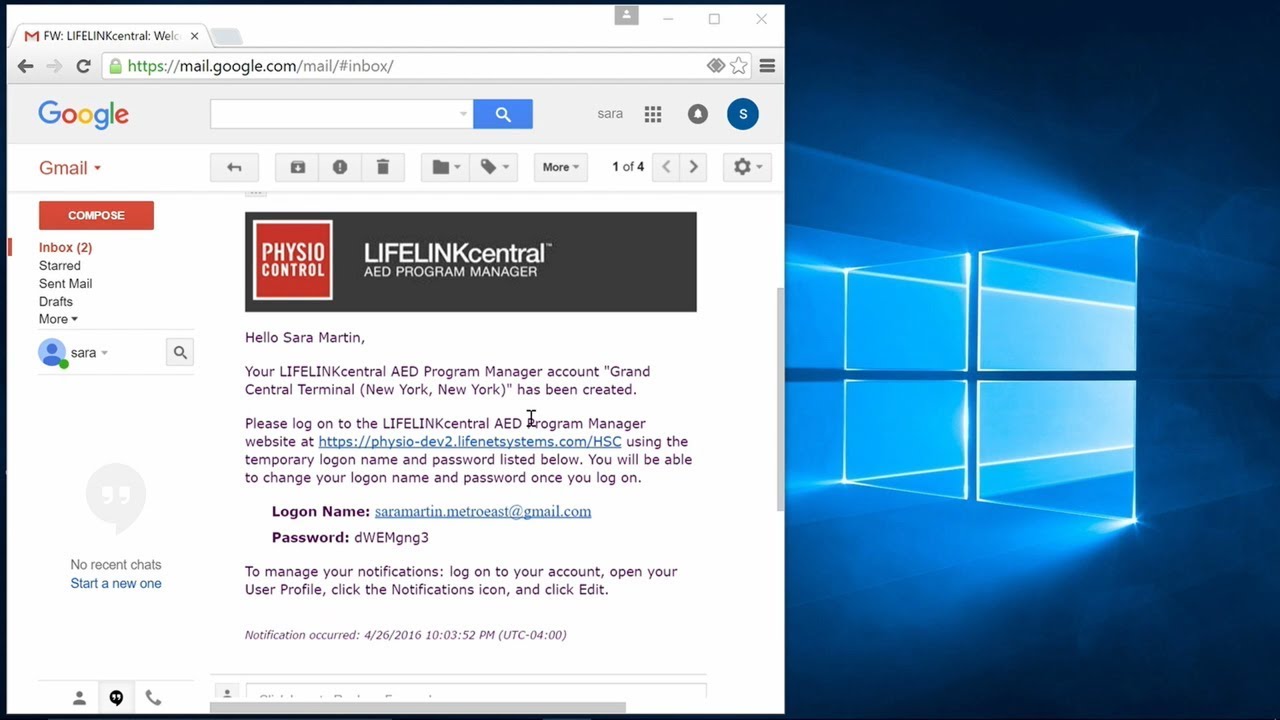The image size is (1280, 720).
Task: Open the Google apps grid
Action: pos(653,114)
